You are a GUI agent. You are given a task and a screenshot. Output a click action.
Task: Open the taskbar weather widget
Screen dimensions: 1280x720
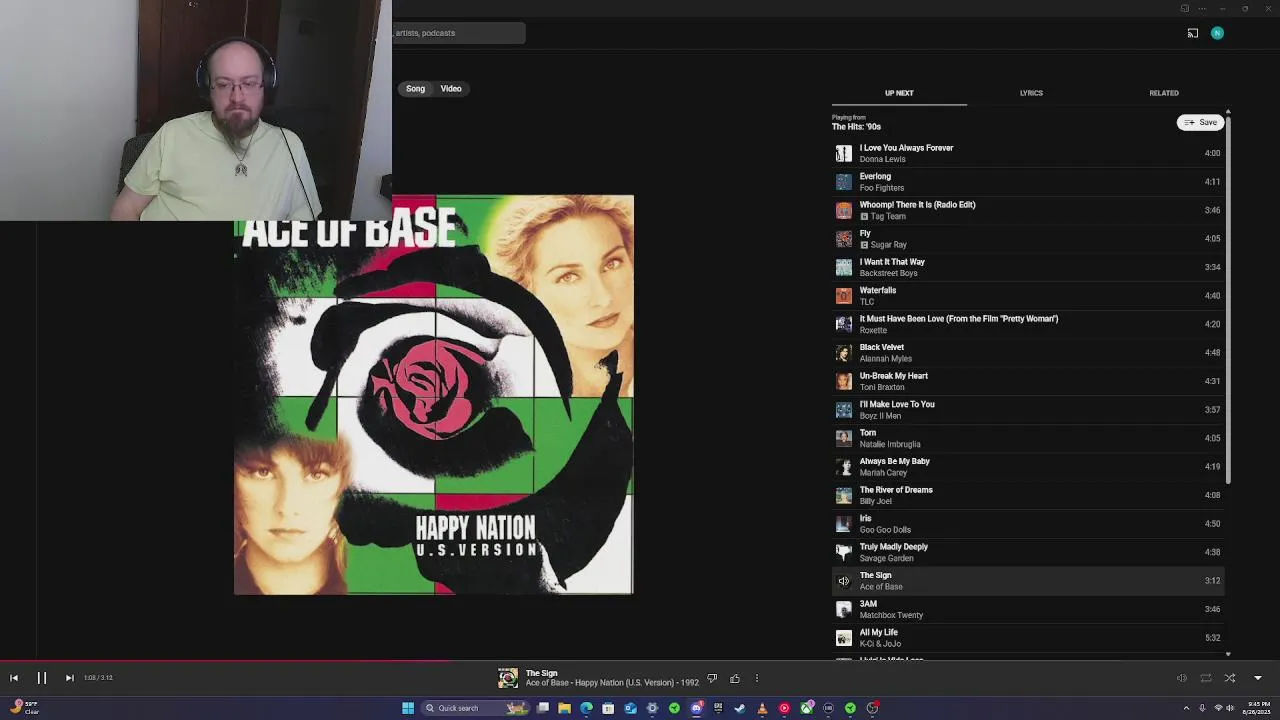point(24,708)
